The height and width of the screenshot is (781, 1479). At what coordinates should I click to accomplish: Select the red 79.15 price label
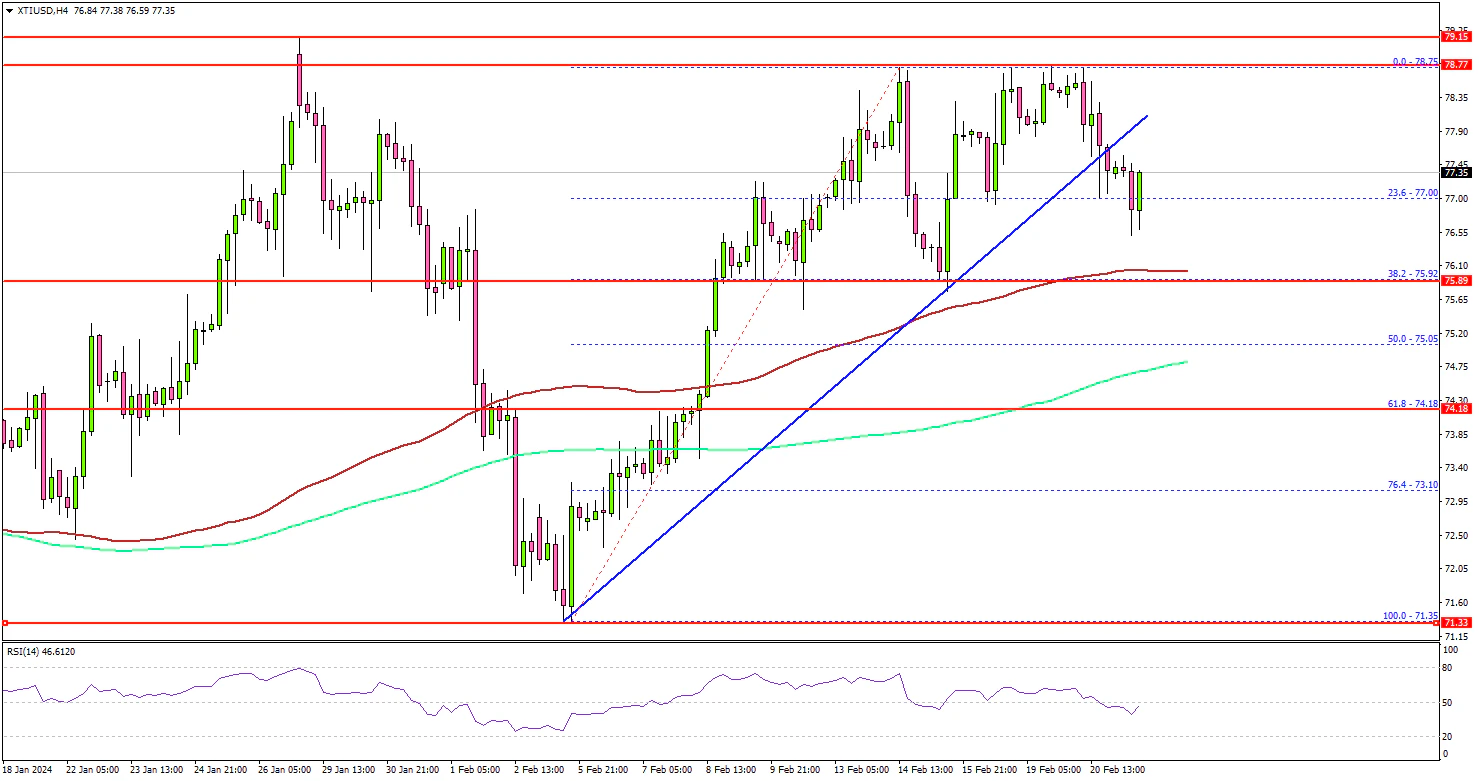click(x=1455, y=37)
